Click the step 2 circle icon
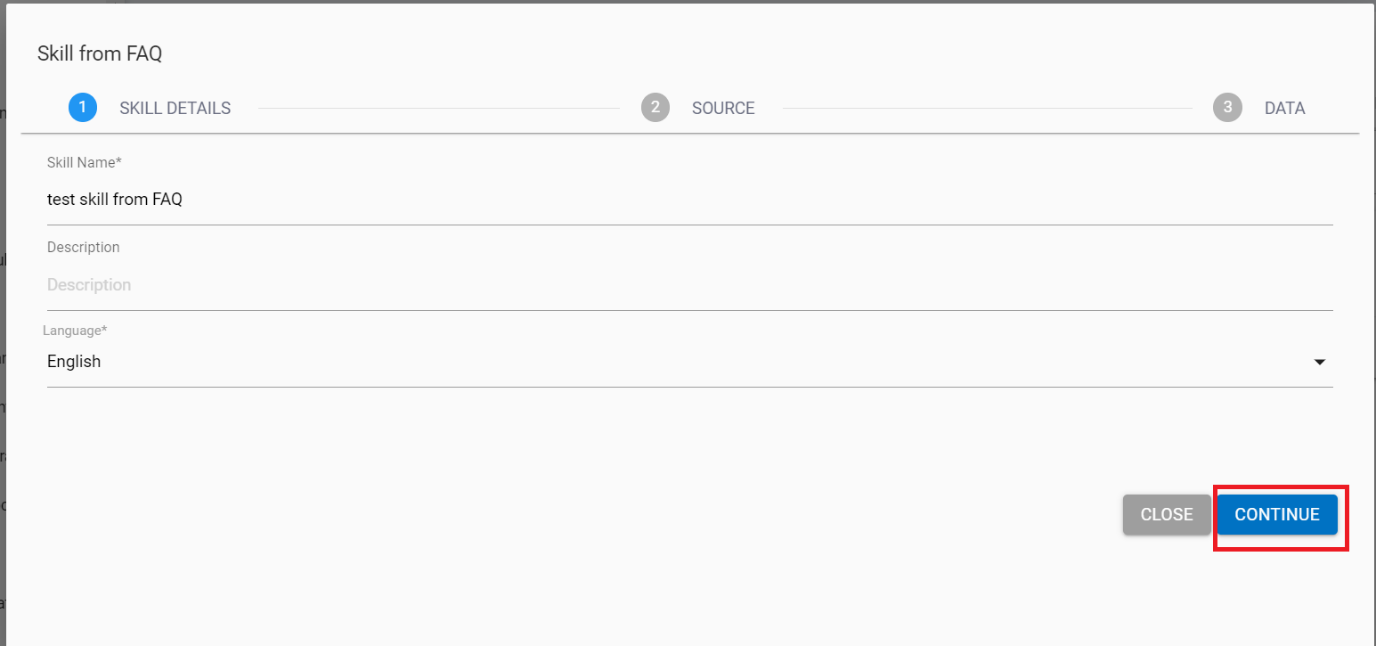 (x=655, y=107)
